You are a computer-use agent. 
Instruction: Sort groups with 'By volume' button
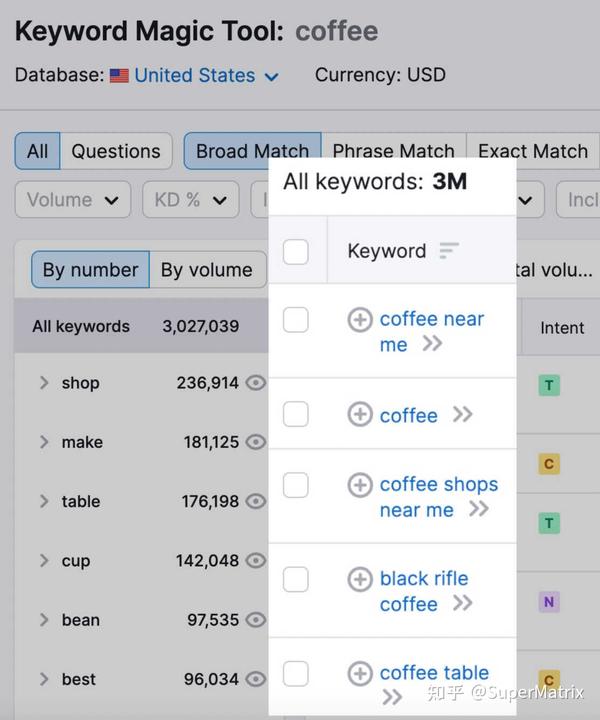pyautogui.click(x=207, y=270)
